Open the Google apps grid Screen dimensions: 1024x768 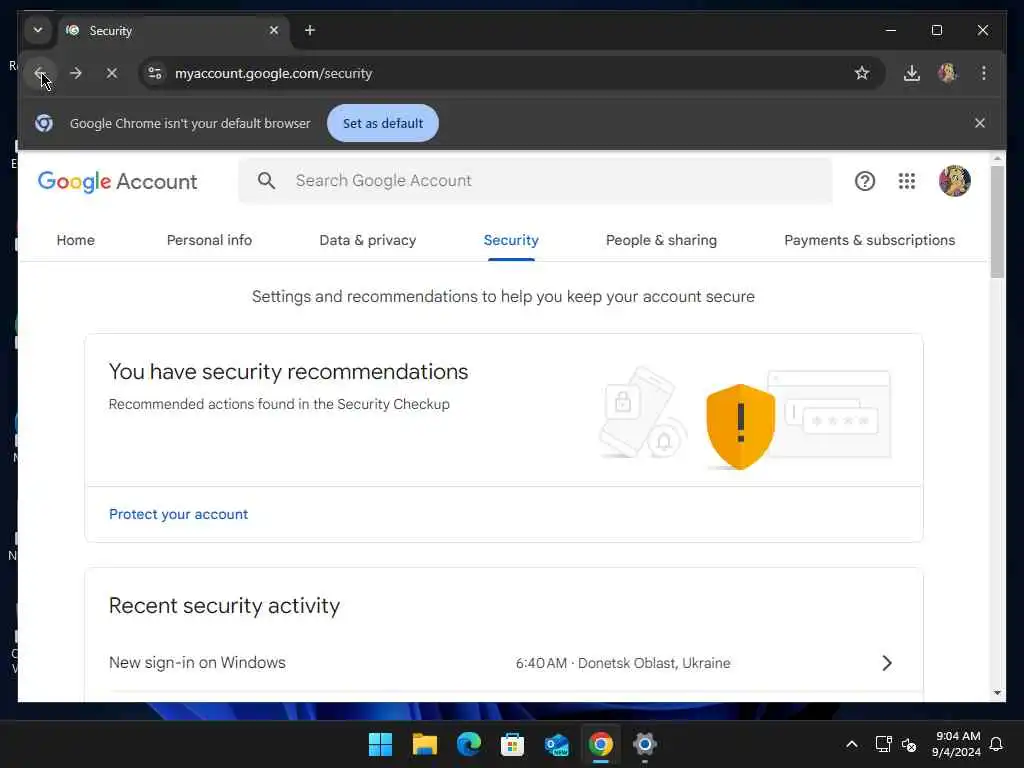[x=906, y=181]
